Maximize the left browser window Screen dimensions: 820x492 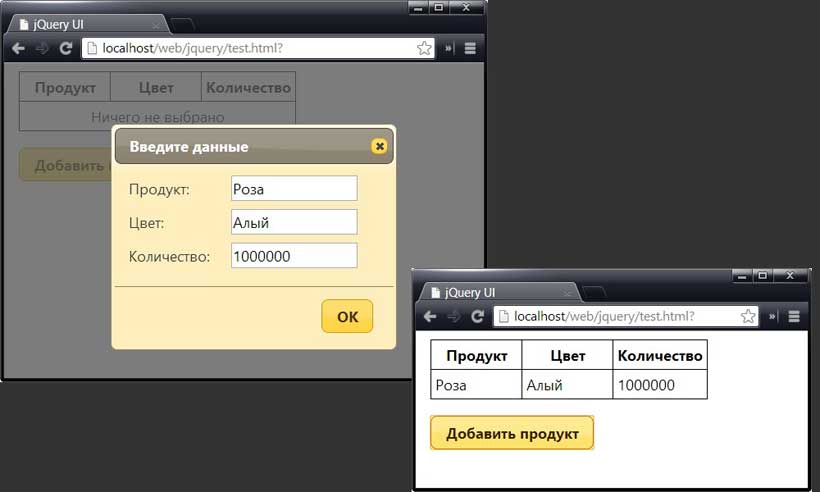[x=439, y=8]
